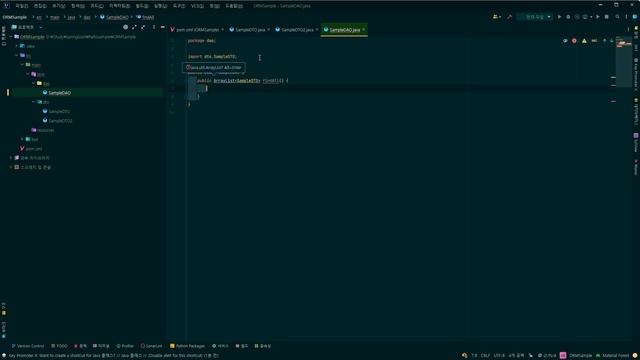Click the editor minimap on the right

click(624, 61)
